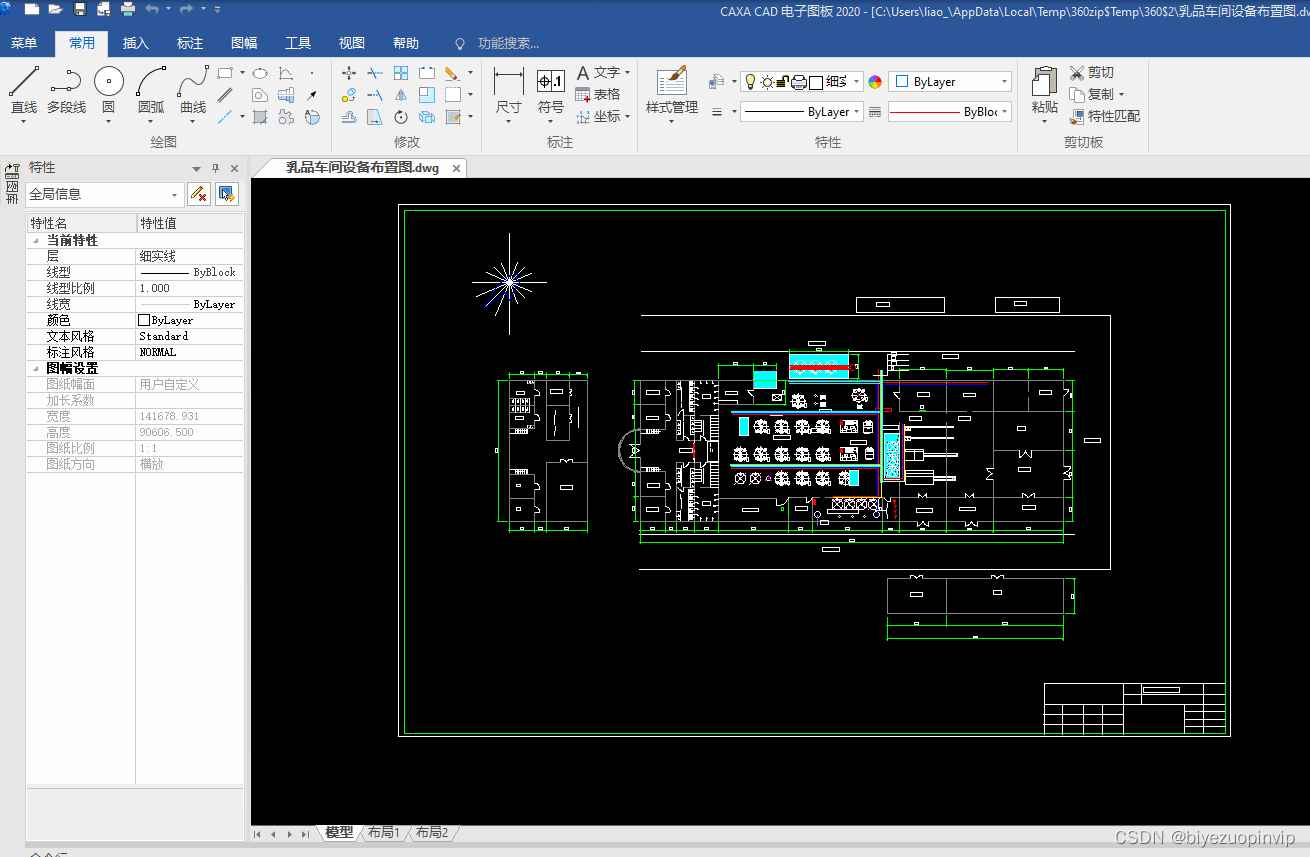This screenshot has height=857, width=1310.
Task: Close the 特性 properties panel
Action: tap(235, 168)
